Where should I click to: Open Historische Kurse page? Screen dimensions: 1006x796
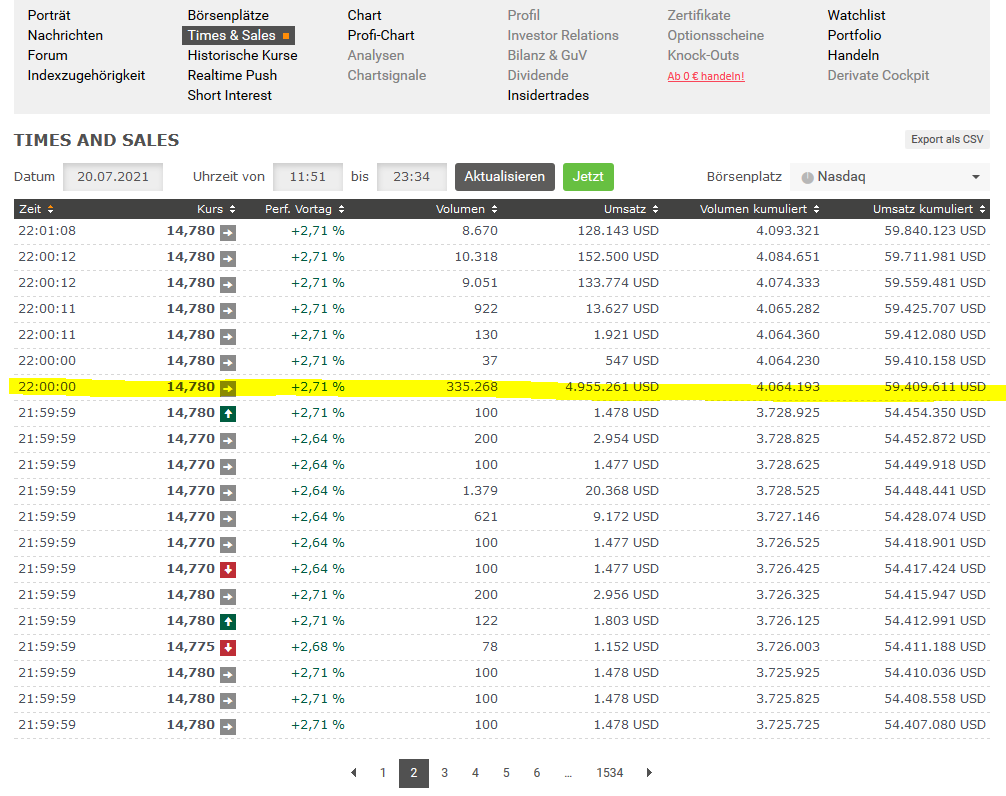click(x=243, y=55)
